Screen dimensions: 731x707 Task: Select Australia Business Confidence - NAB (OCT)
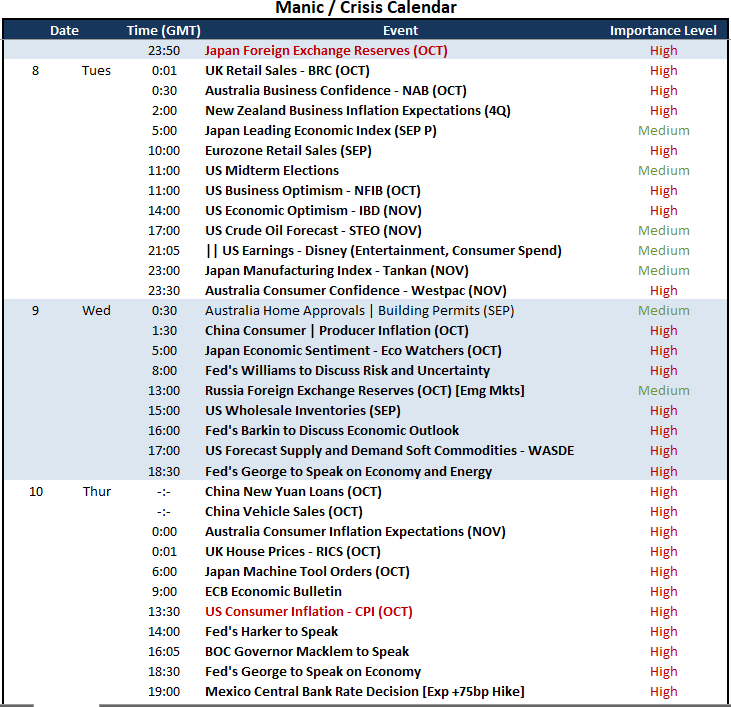[x=336, y=90]
